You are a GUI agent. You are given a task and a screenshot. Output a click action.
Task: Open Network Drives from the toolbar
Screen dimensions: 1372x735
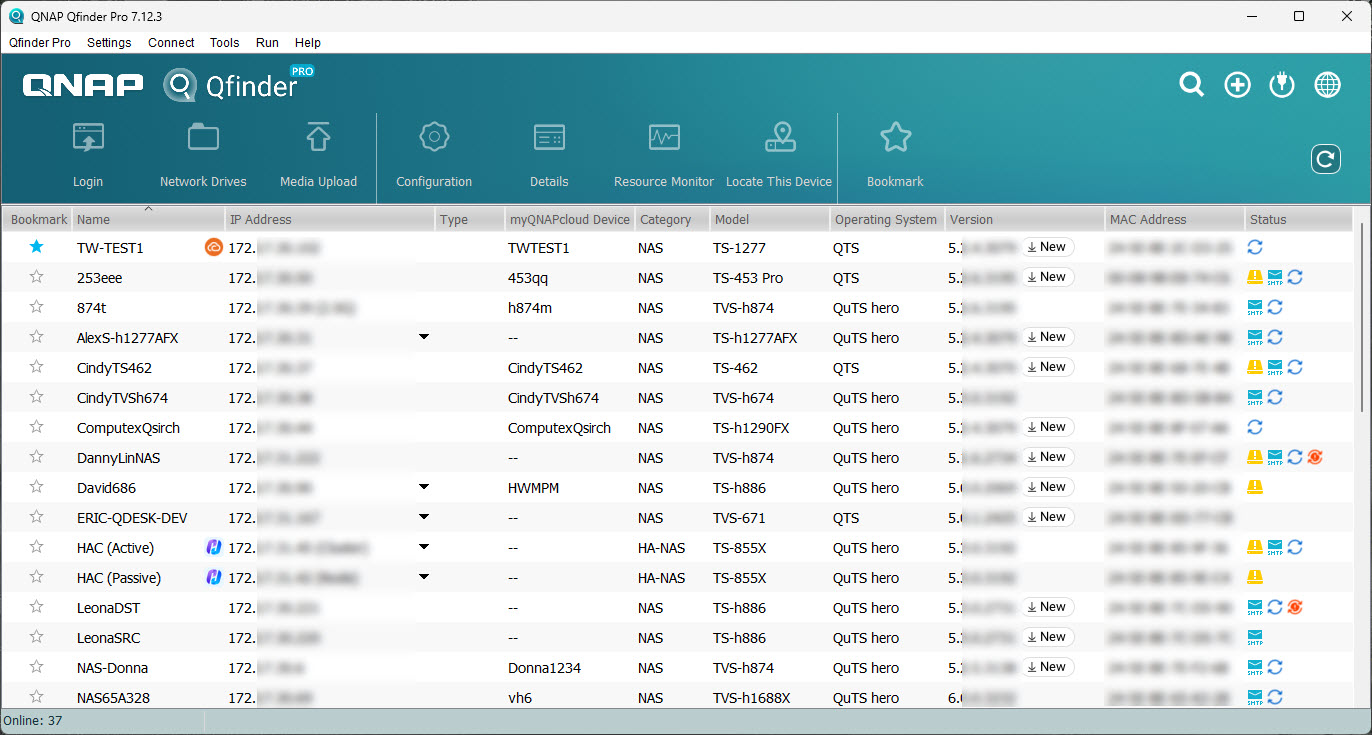point(203,138)
